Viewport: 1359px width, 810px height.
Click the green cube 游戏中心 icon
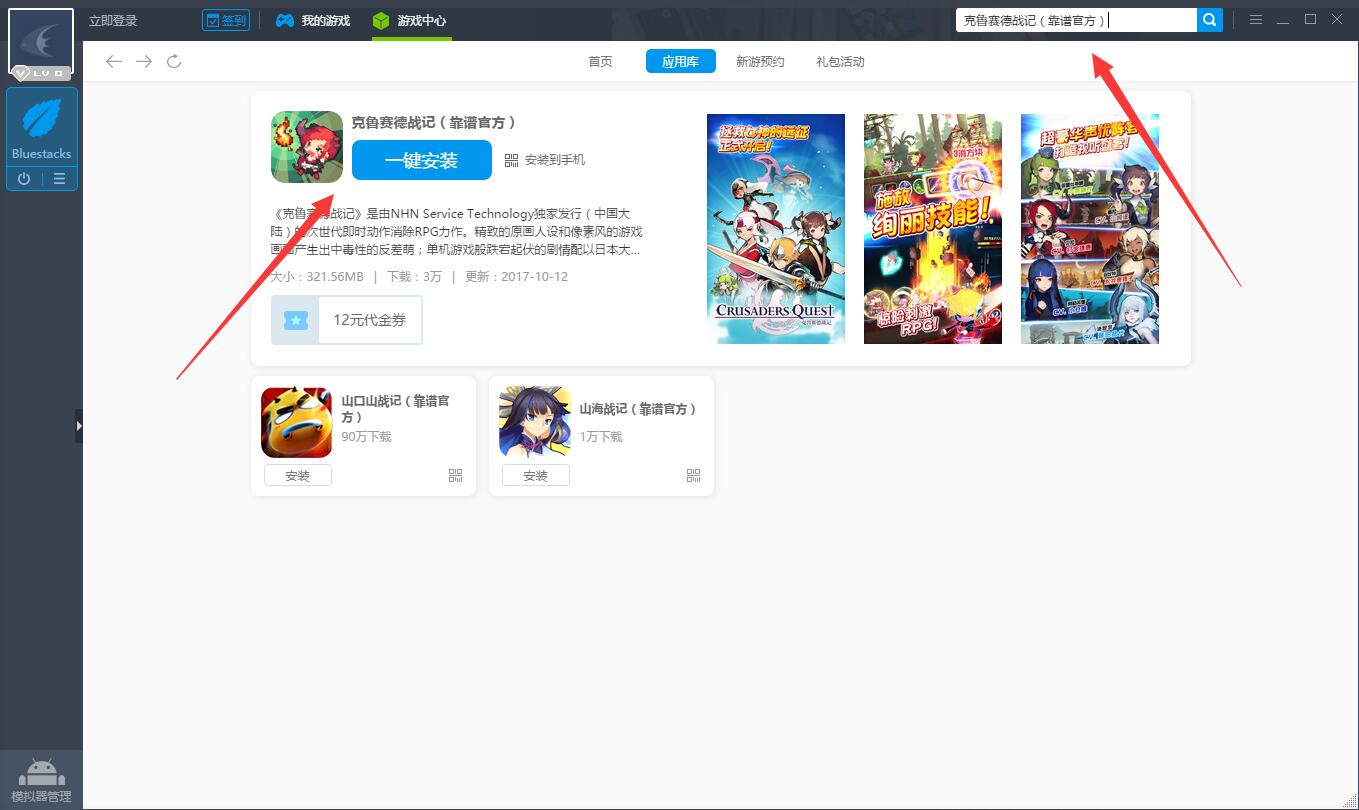coord(381,20)
